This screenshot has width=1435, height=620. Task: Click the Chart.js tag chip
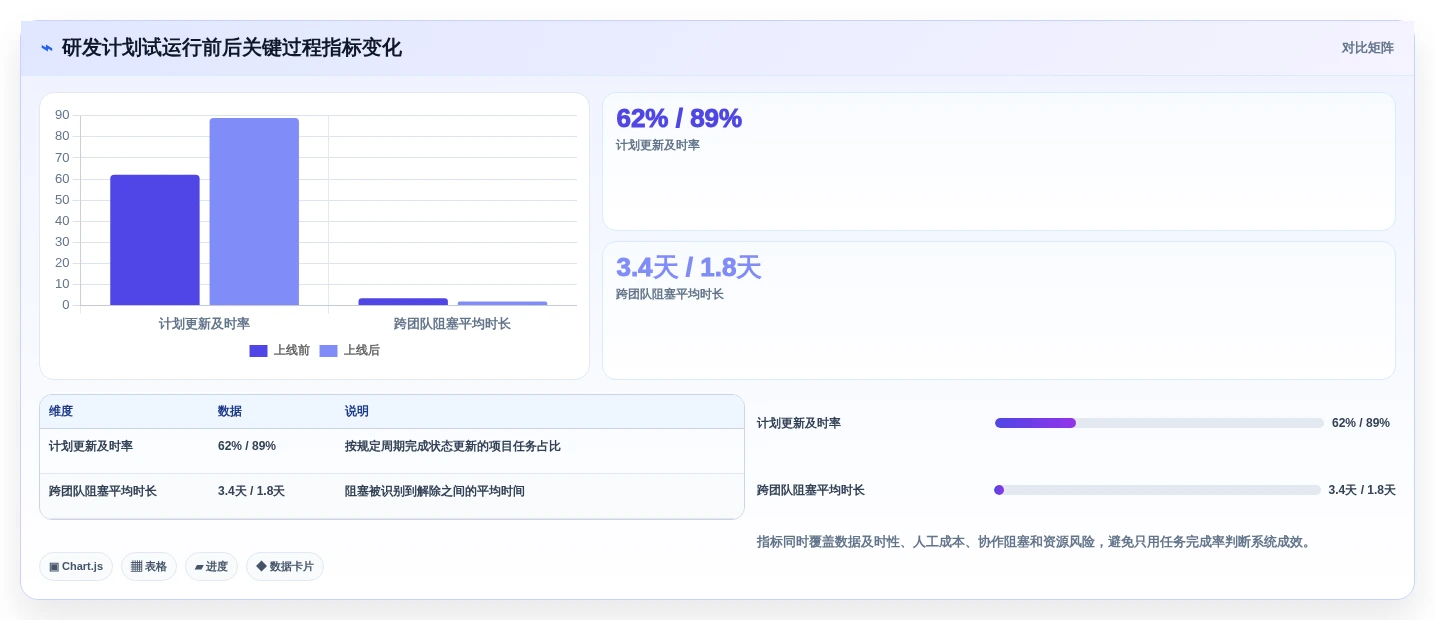pos(76,566)
